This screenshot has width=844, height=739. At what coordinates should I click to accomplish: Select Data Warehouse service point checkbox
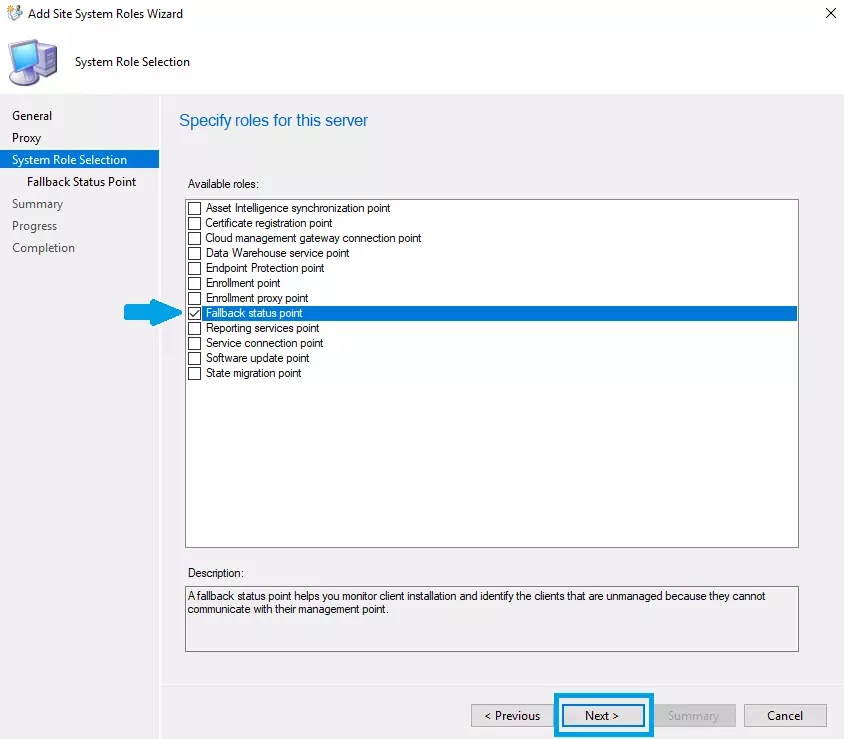194,253
